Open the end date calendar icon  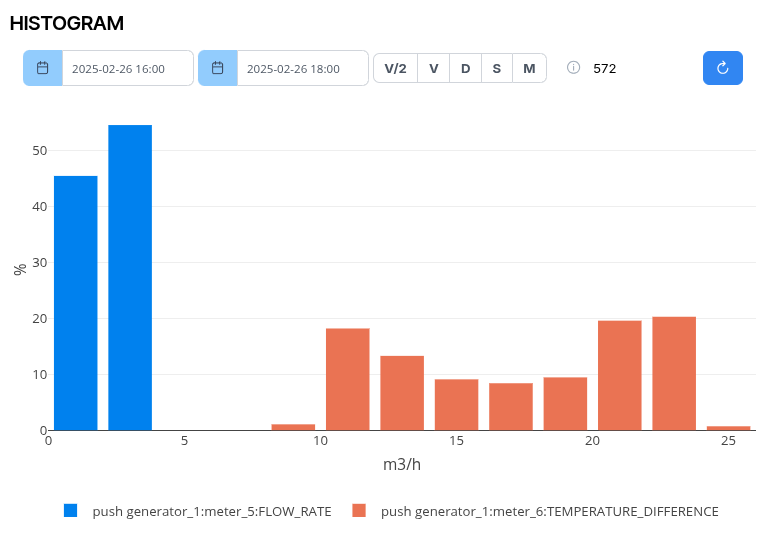(x=217, y=68)
